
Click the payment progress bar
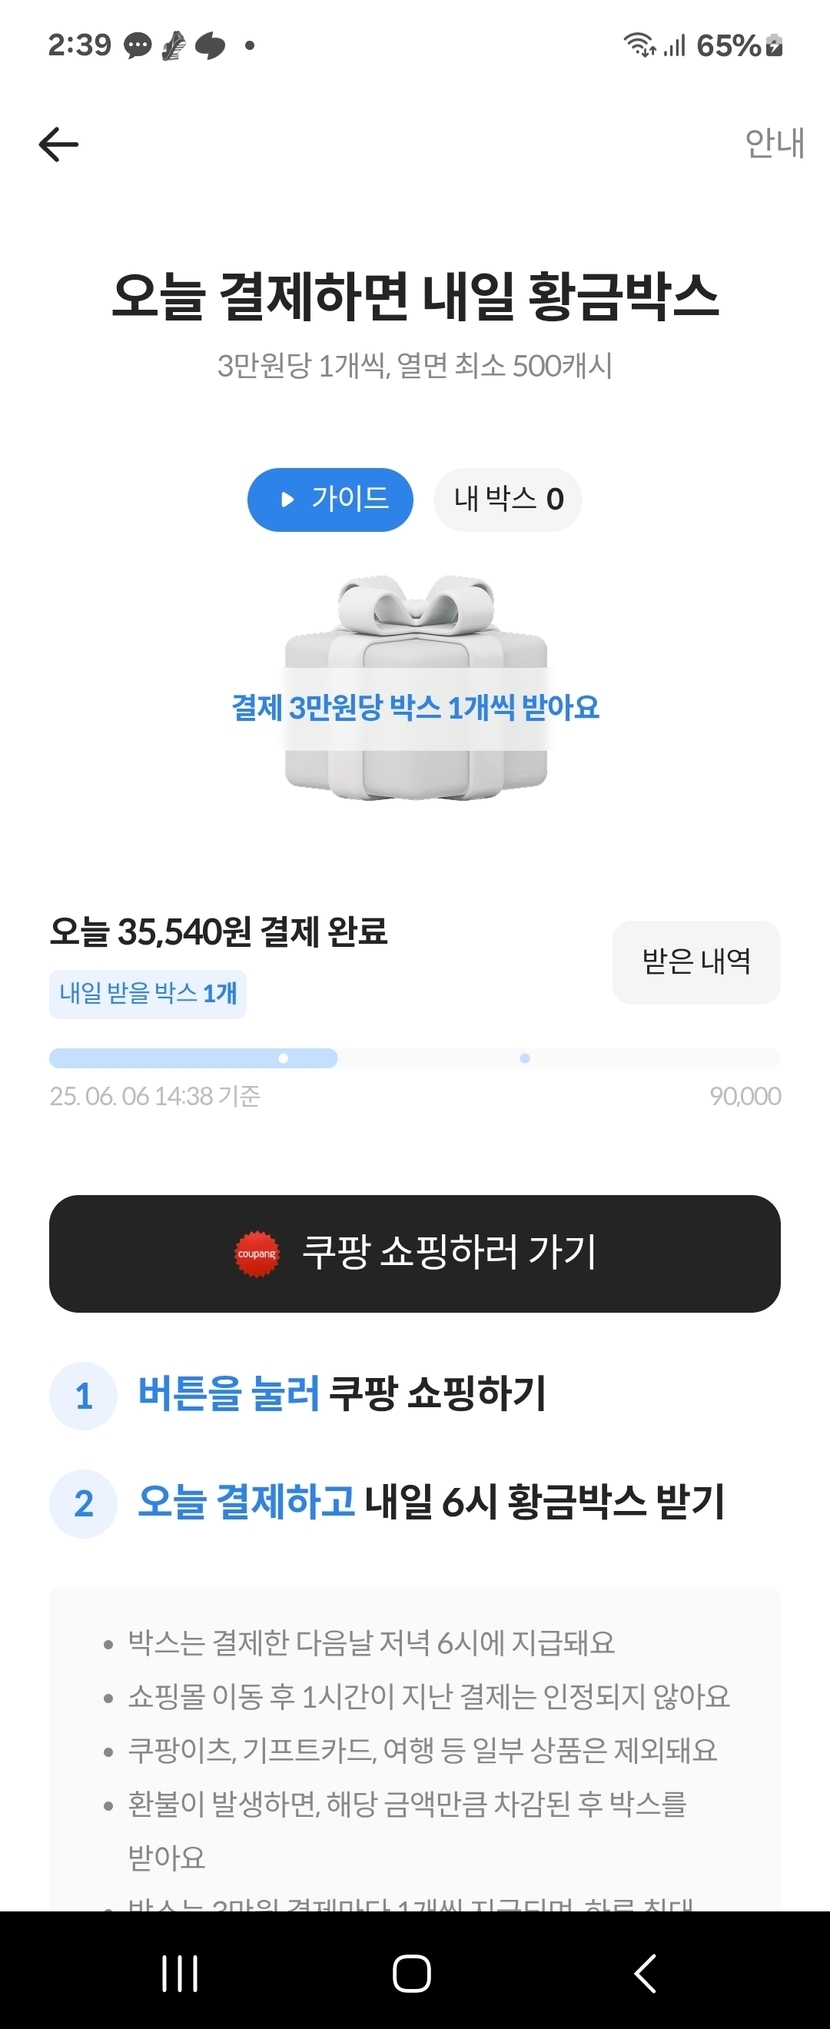pyautogui.click(x=414, y=1058)
